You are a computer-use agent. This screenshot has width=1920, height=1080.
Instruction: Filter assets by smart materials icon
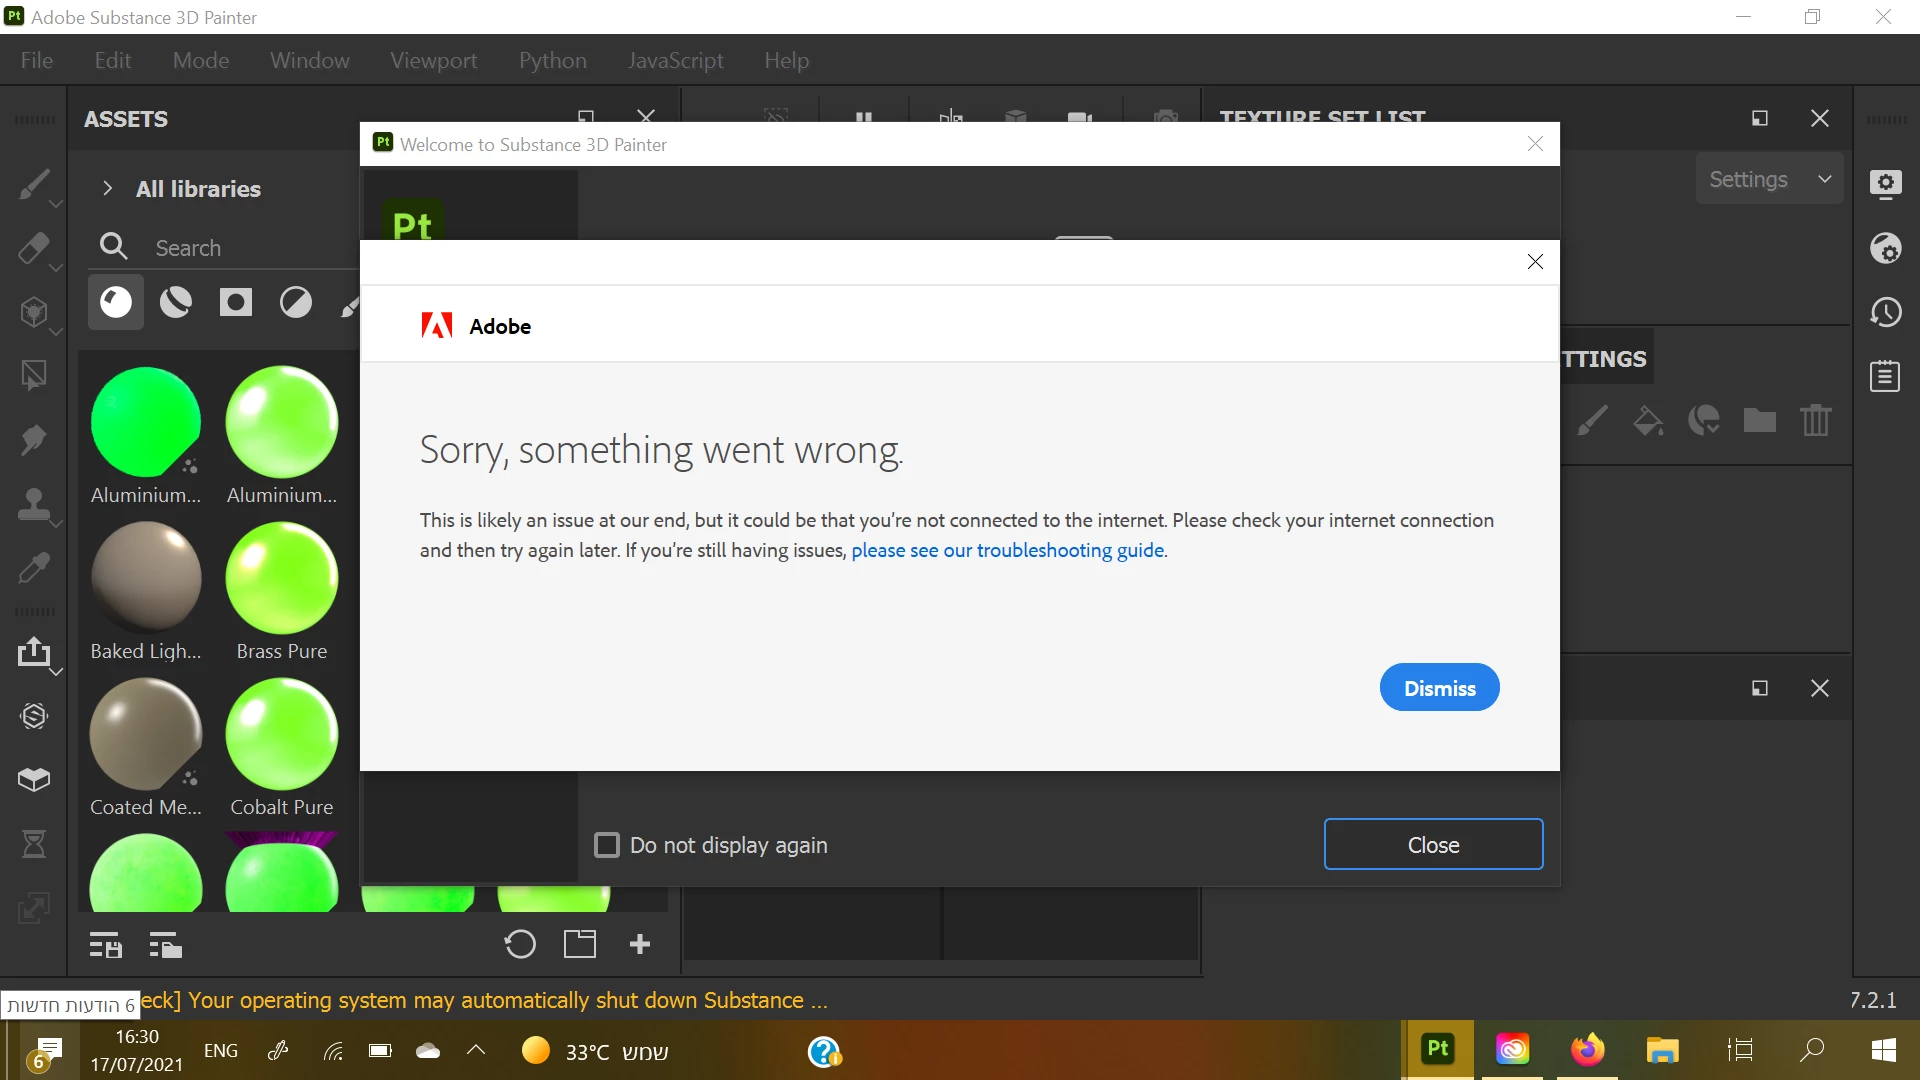[x=176, y=302]
